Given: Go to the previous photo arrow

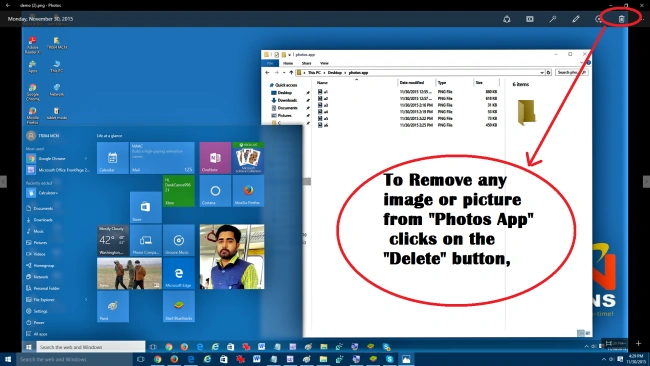Looking at the screenshot, I should click(3, 182).
